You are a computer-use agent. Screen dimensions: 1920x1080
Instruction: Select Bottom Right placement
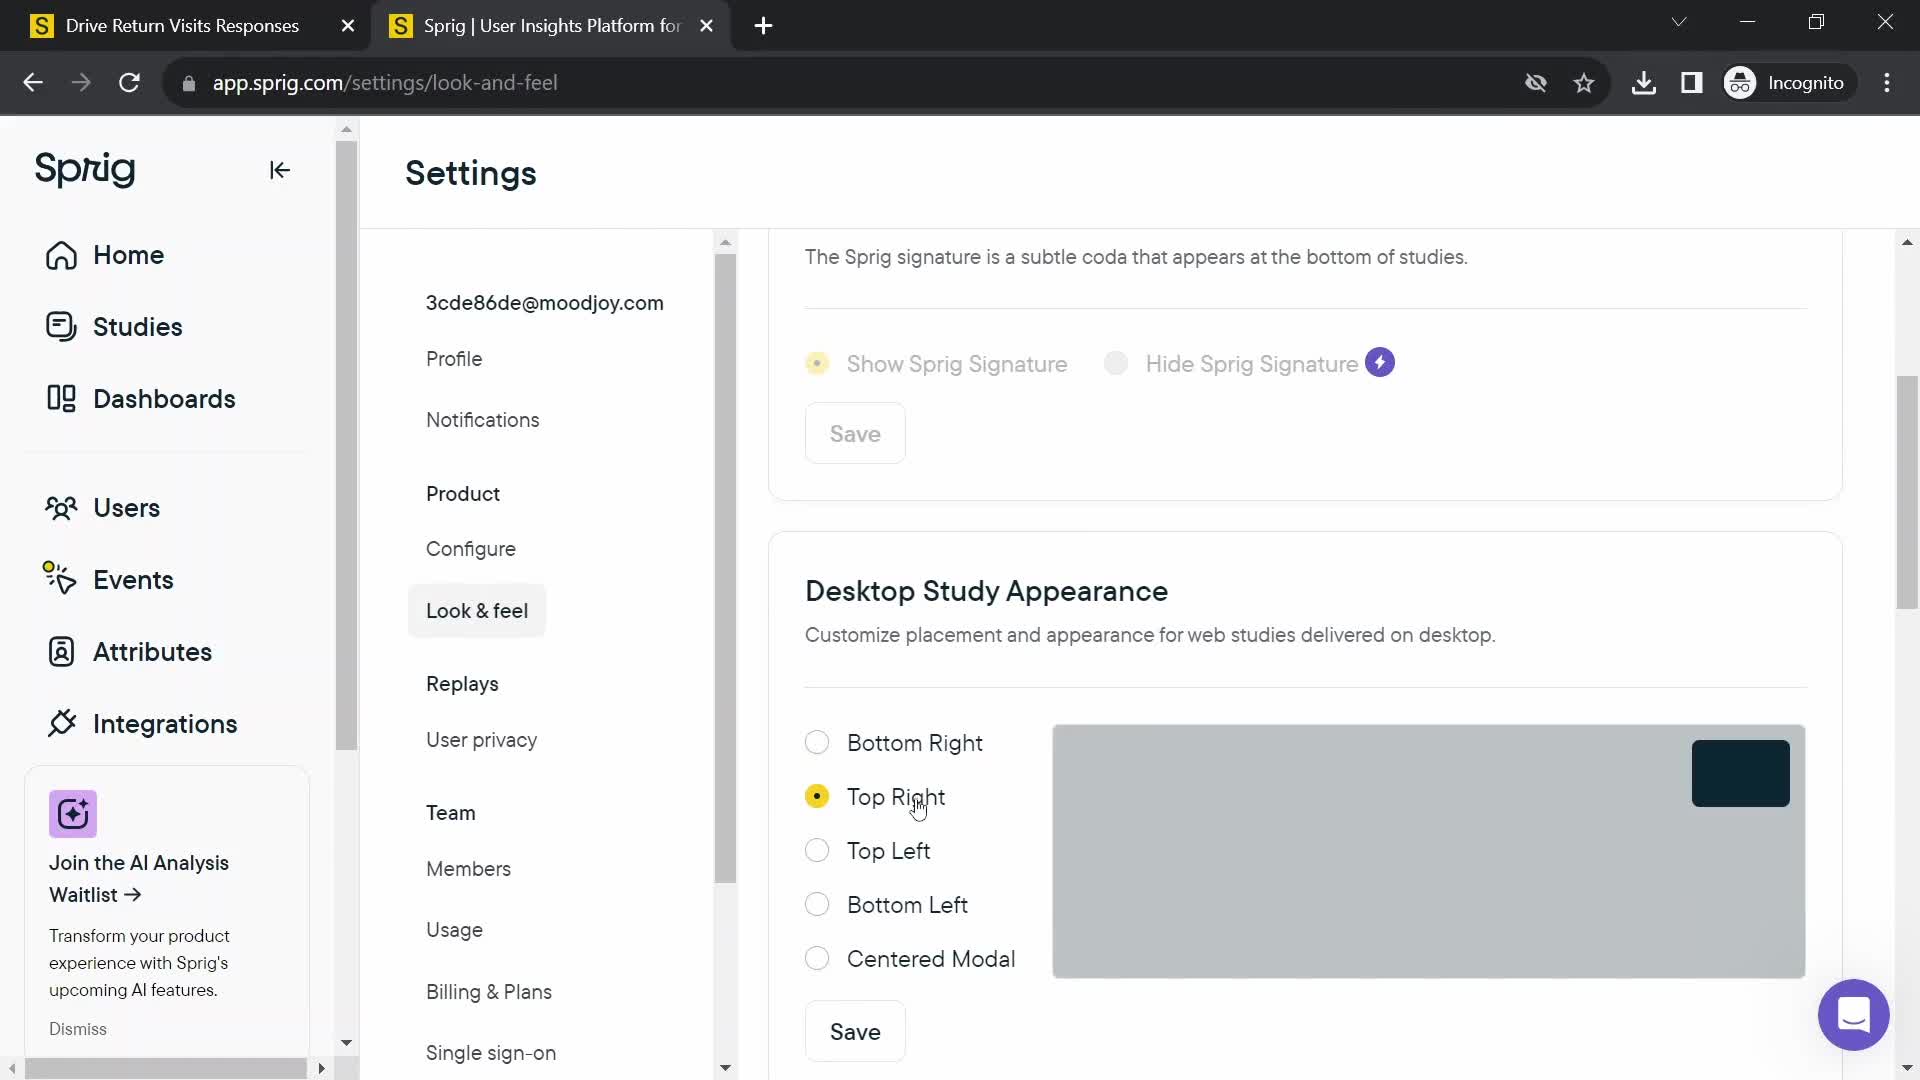[x=817, y=742]
